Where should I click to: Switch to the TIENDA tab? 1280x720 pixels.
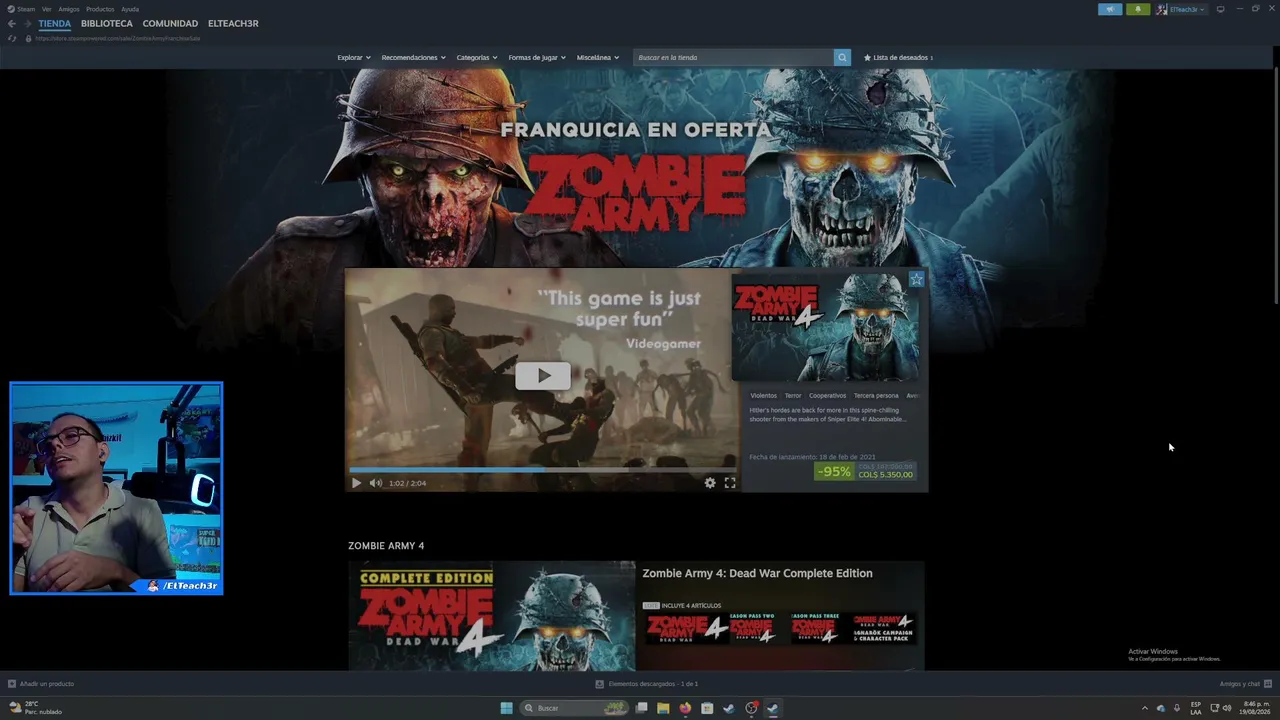pos(55,23)
